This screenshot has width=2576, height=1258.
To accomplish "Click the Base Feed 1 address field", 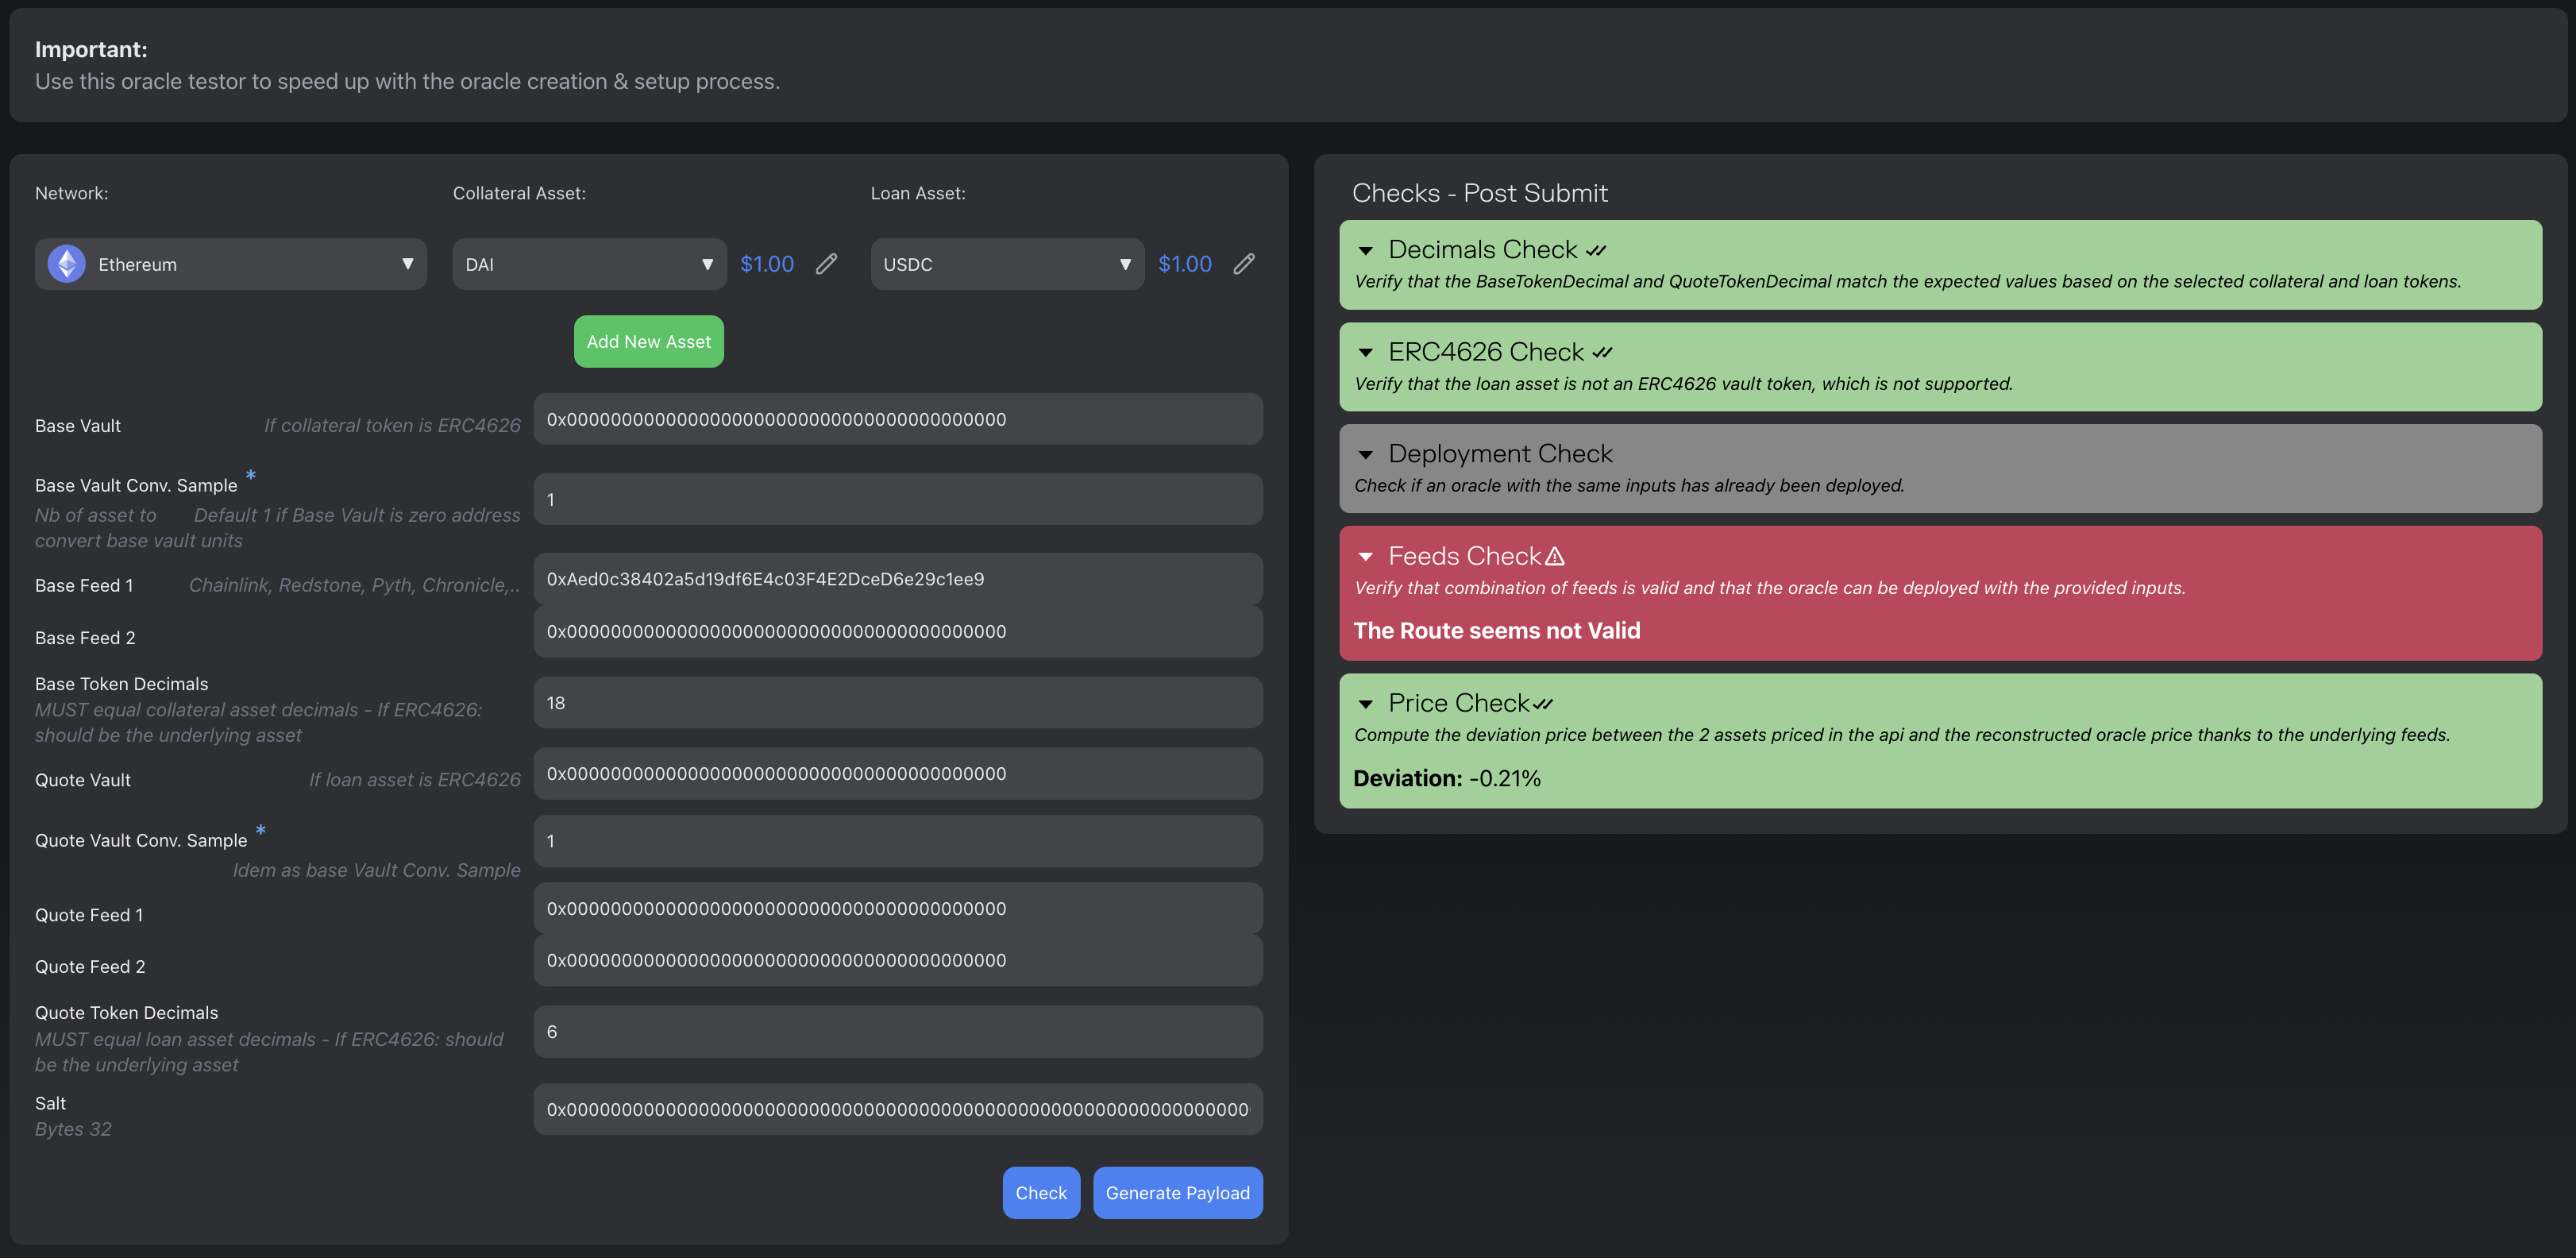I will point(897,579).
